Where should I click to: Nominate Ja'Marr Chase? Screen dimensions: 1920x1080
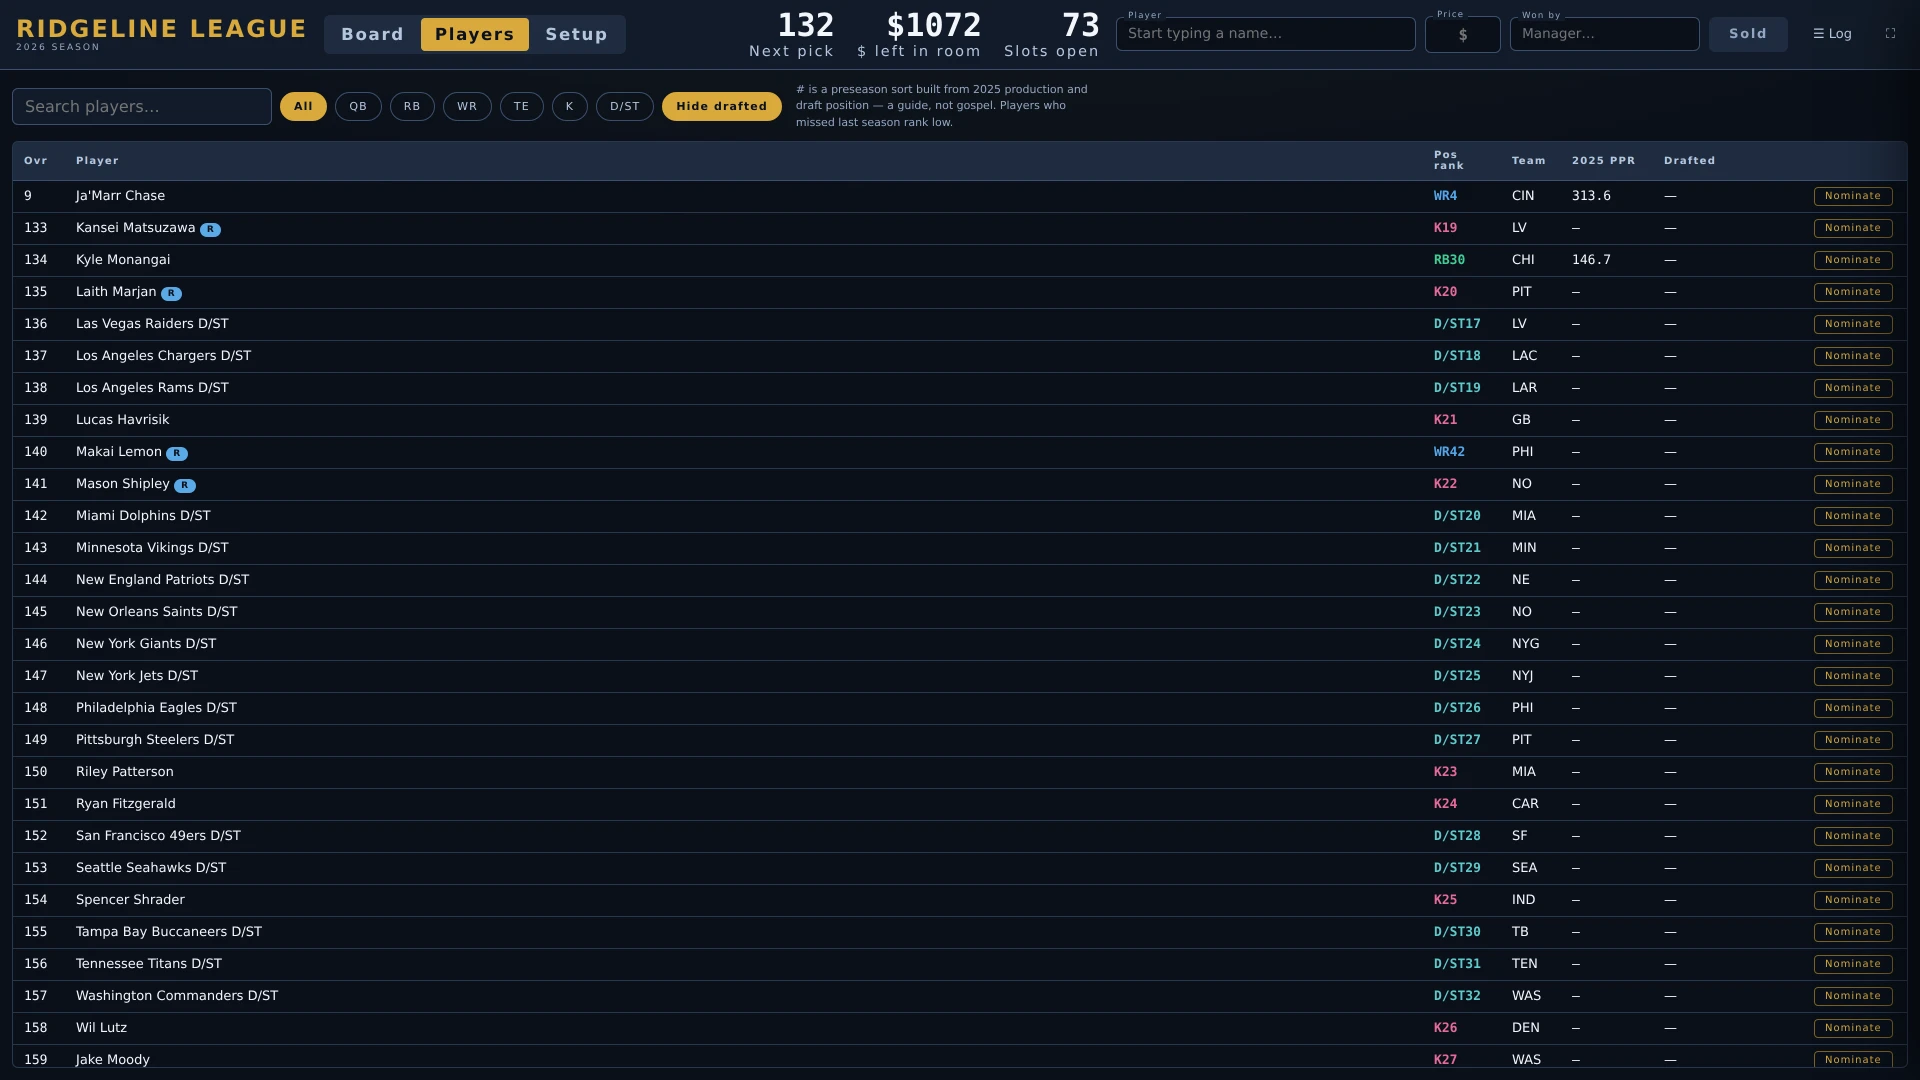coord(1852,196)
